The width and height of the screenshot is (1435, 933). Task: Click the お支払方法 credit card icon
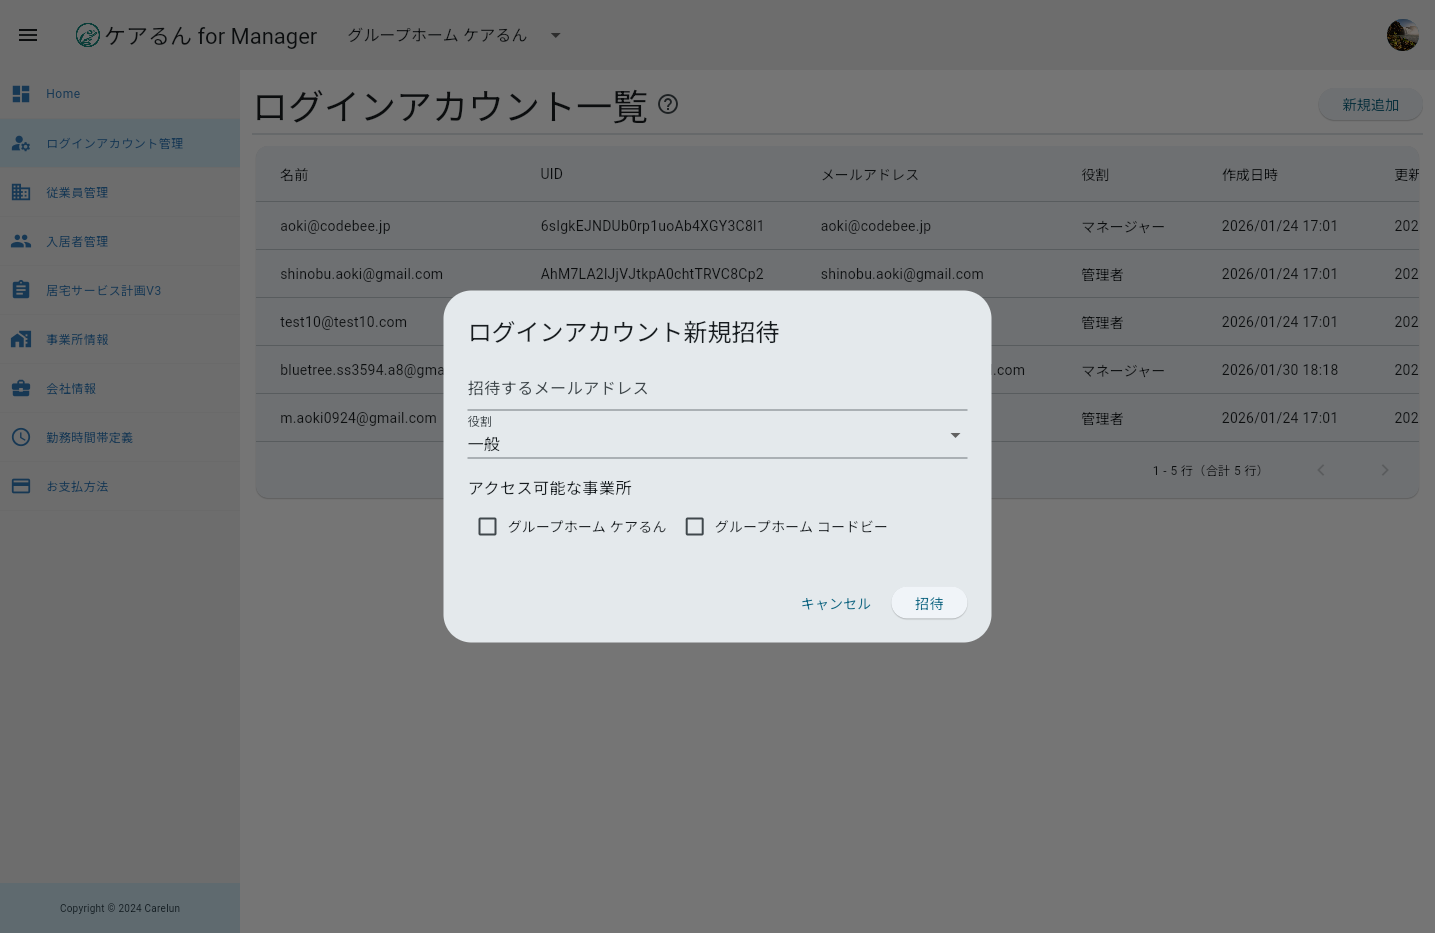[x=21, y=486]
